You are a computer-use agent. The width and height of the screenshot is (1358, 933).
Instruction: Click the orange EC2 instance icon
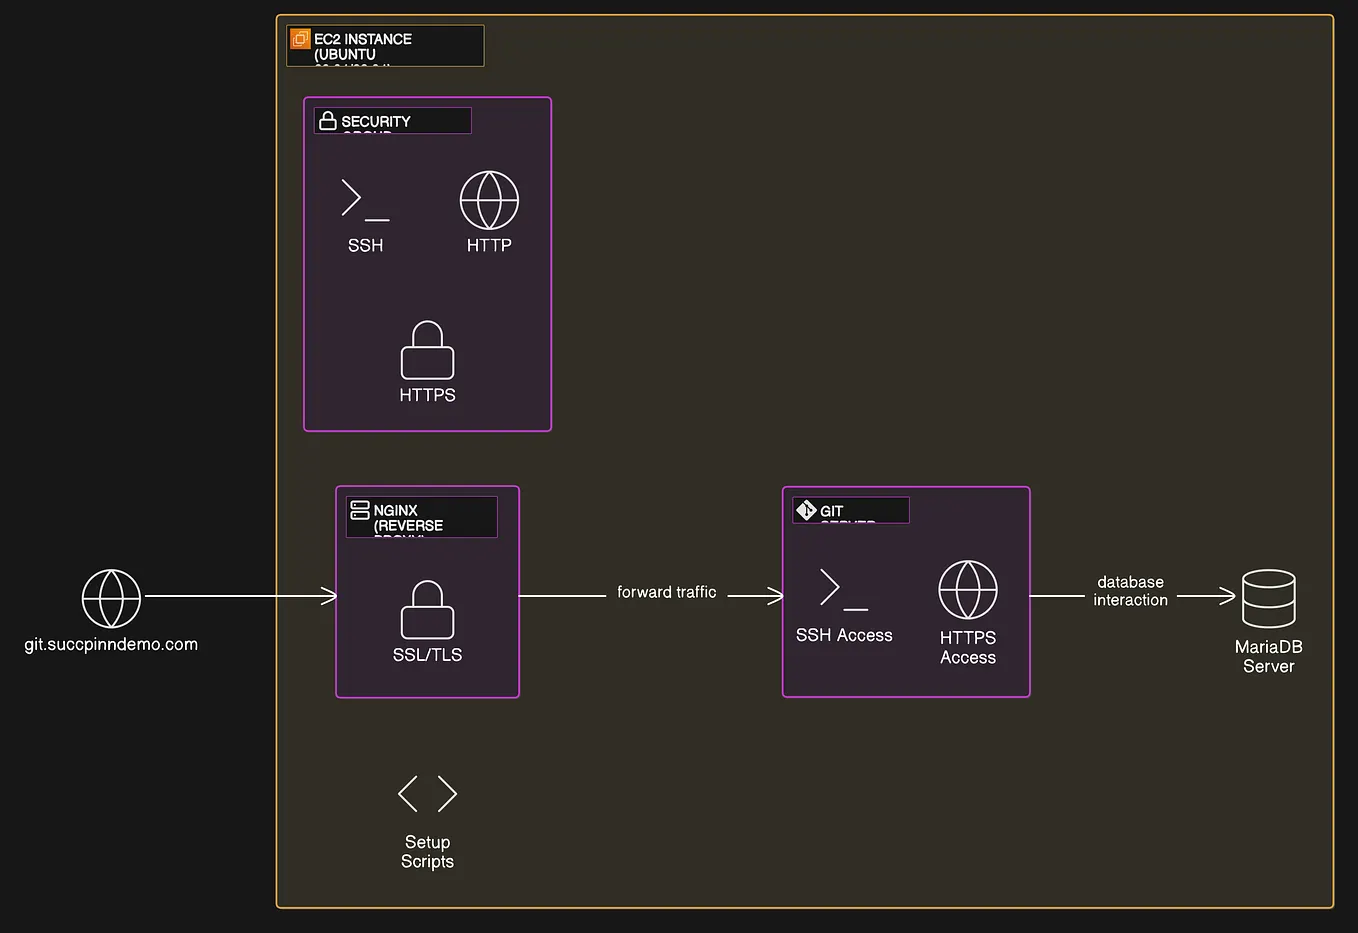click(300, 39)
